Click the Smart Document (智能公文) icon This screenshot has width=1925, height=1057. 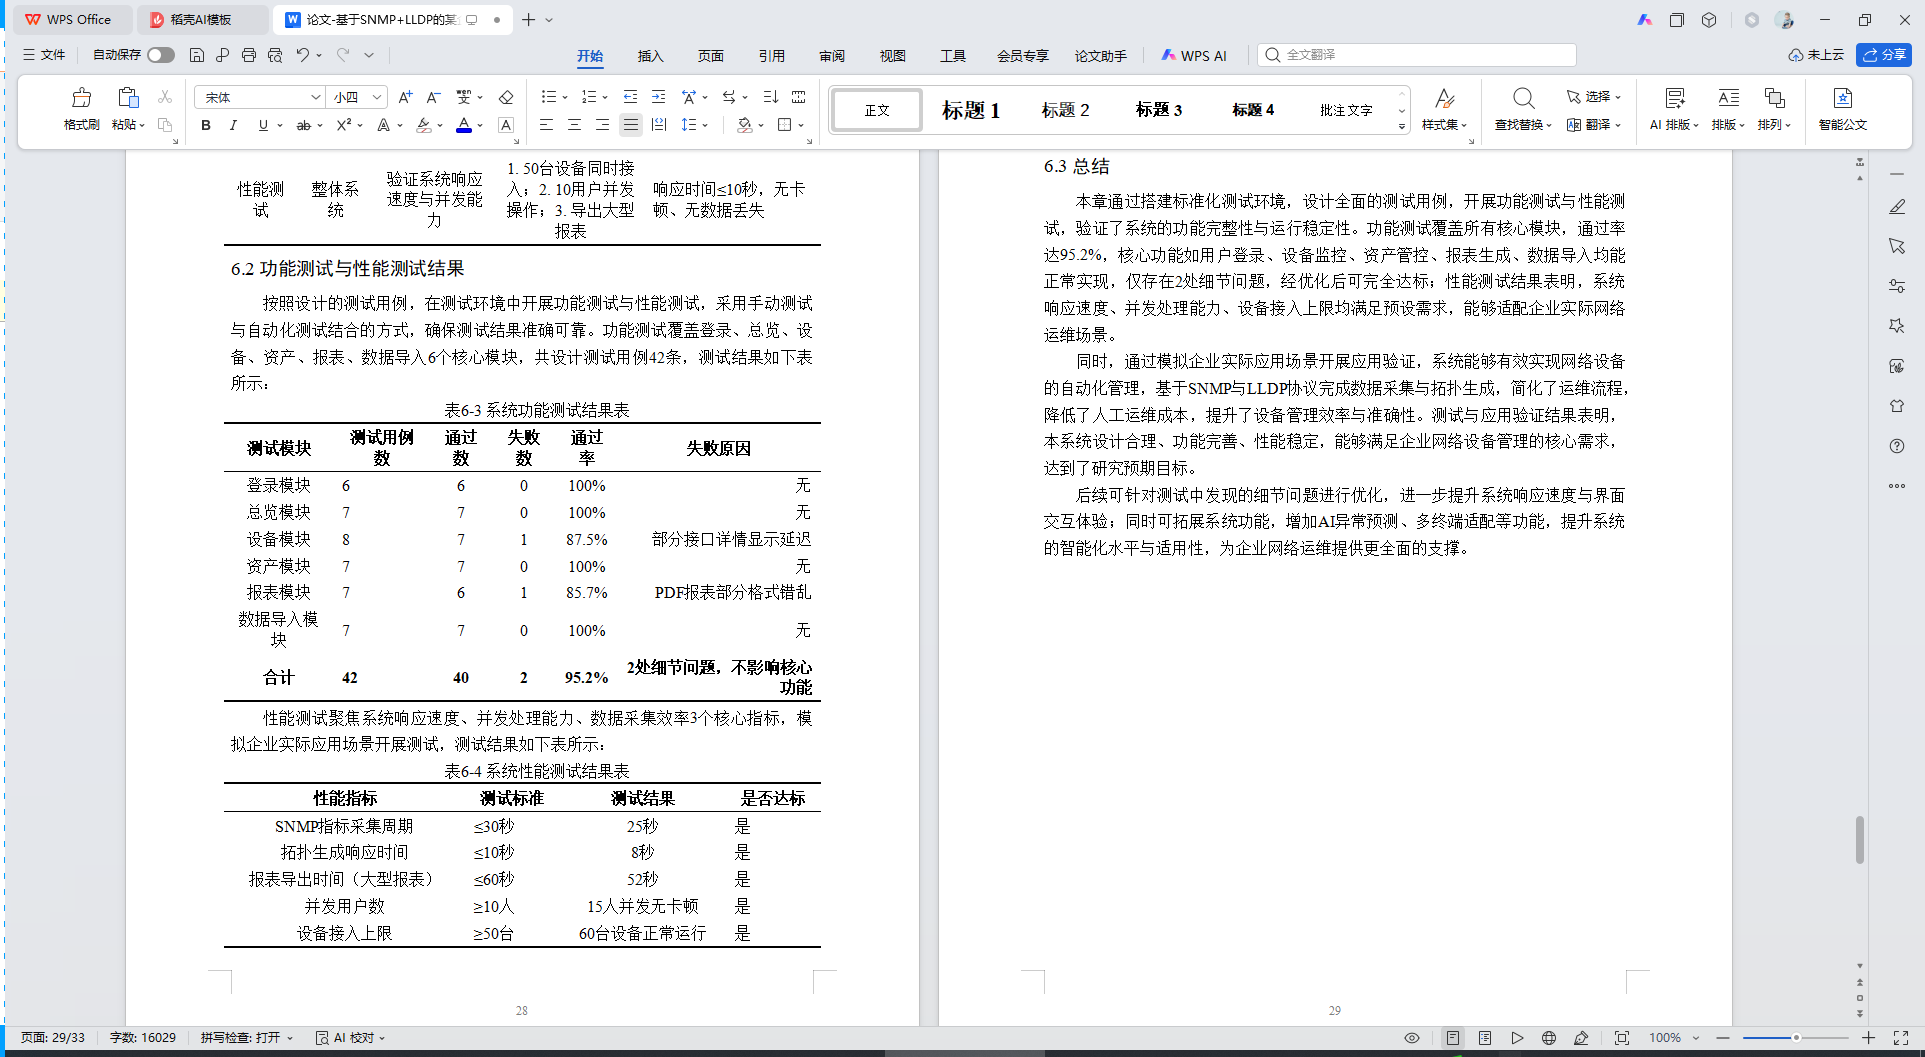[1843, 98]
